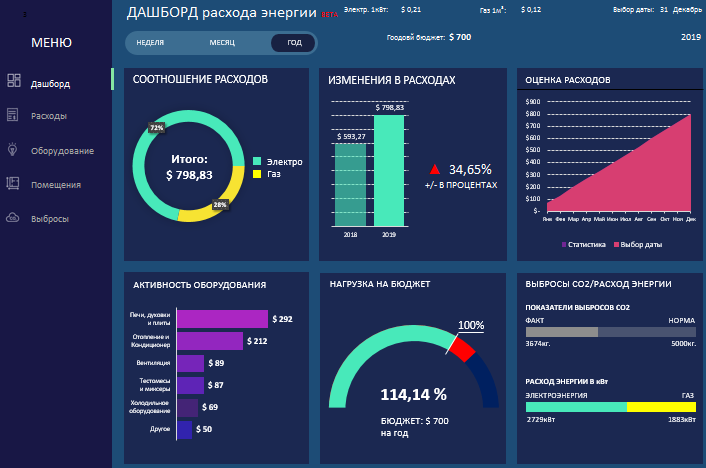
Task: Click the Расходы sidebar icon
Action: (x=13, y=115)
